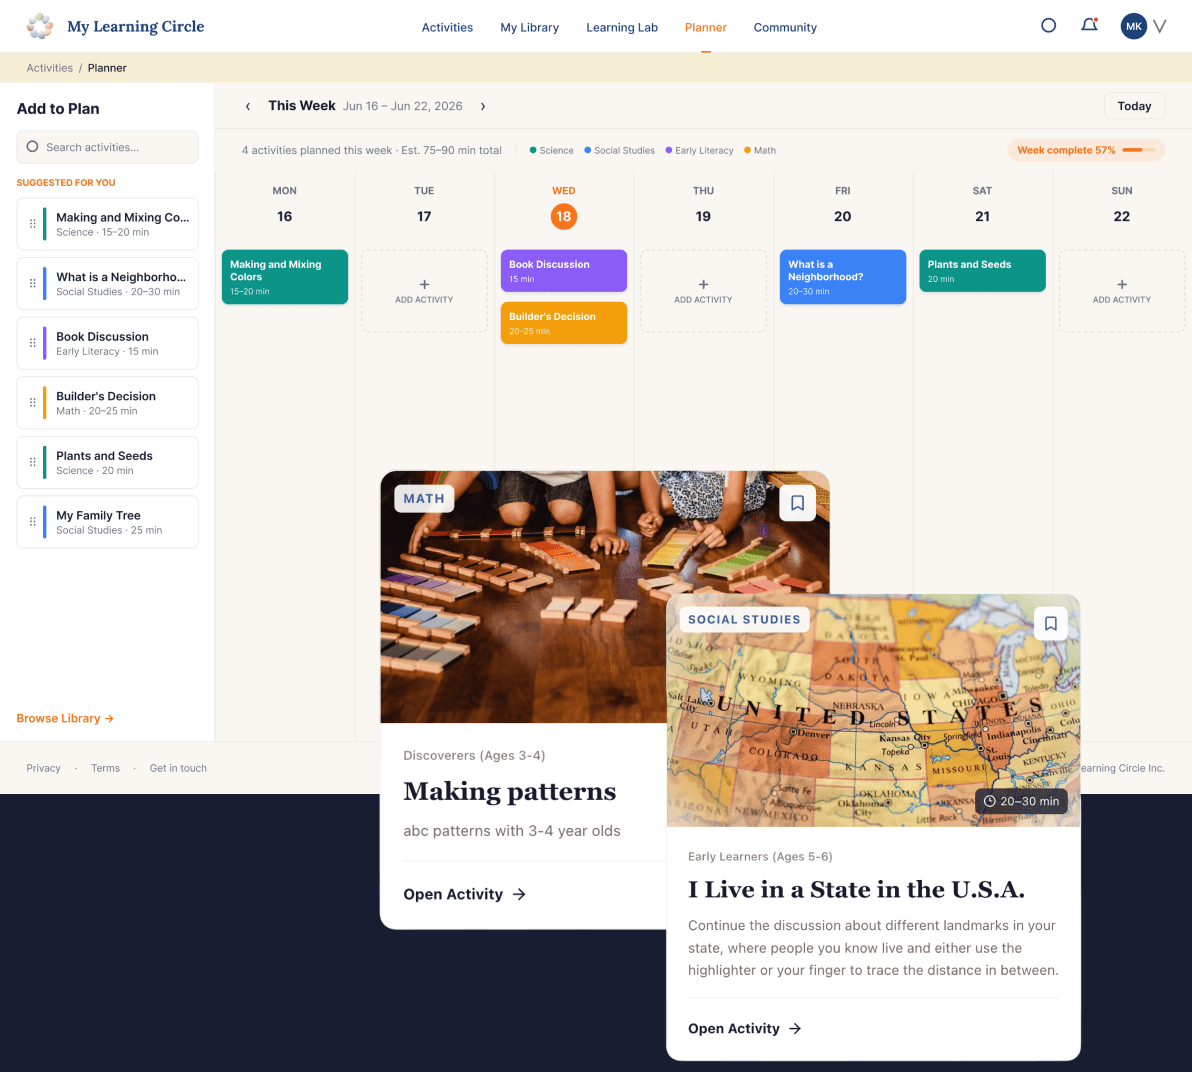Grab drag handle of Plants and Seeds suggestion
Screen dimensions: 1192x1072
coord(33,462)
